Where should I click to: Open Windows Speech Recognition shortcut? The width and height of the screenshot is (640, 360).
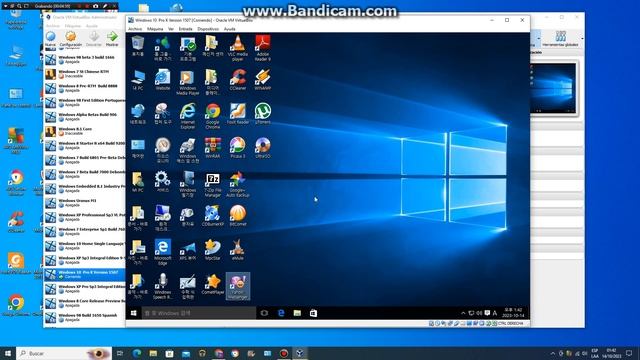(162, 287)
